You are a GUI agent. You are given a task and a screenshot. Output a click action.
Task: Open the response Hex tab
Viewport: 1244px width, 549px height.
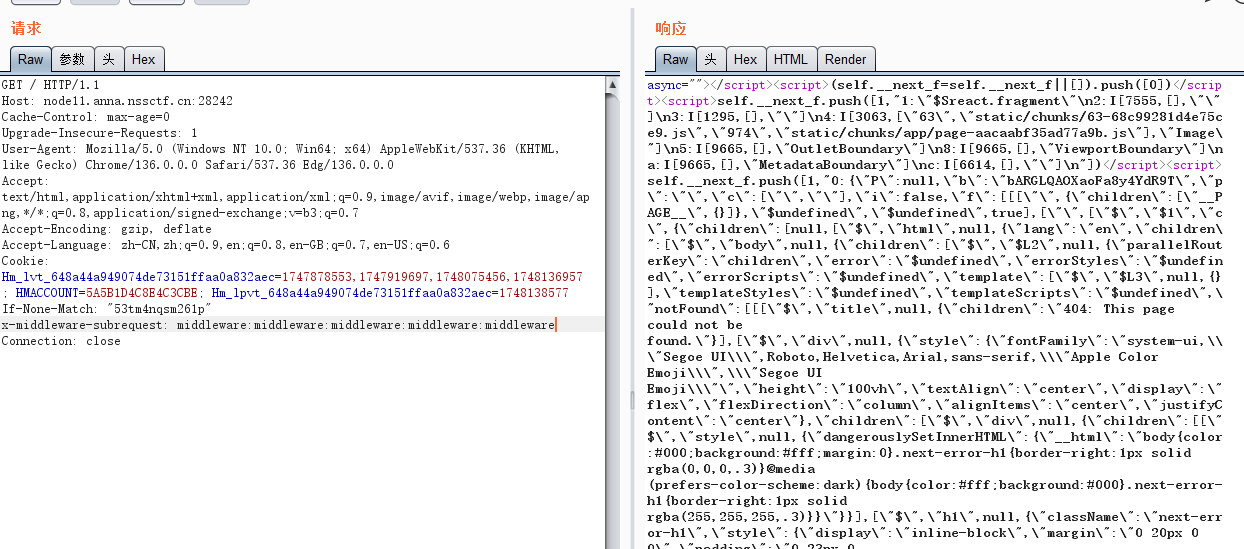pyautogui.click(x=745, y=59)
